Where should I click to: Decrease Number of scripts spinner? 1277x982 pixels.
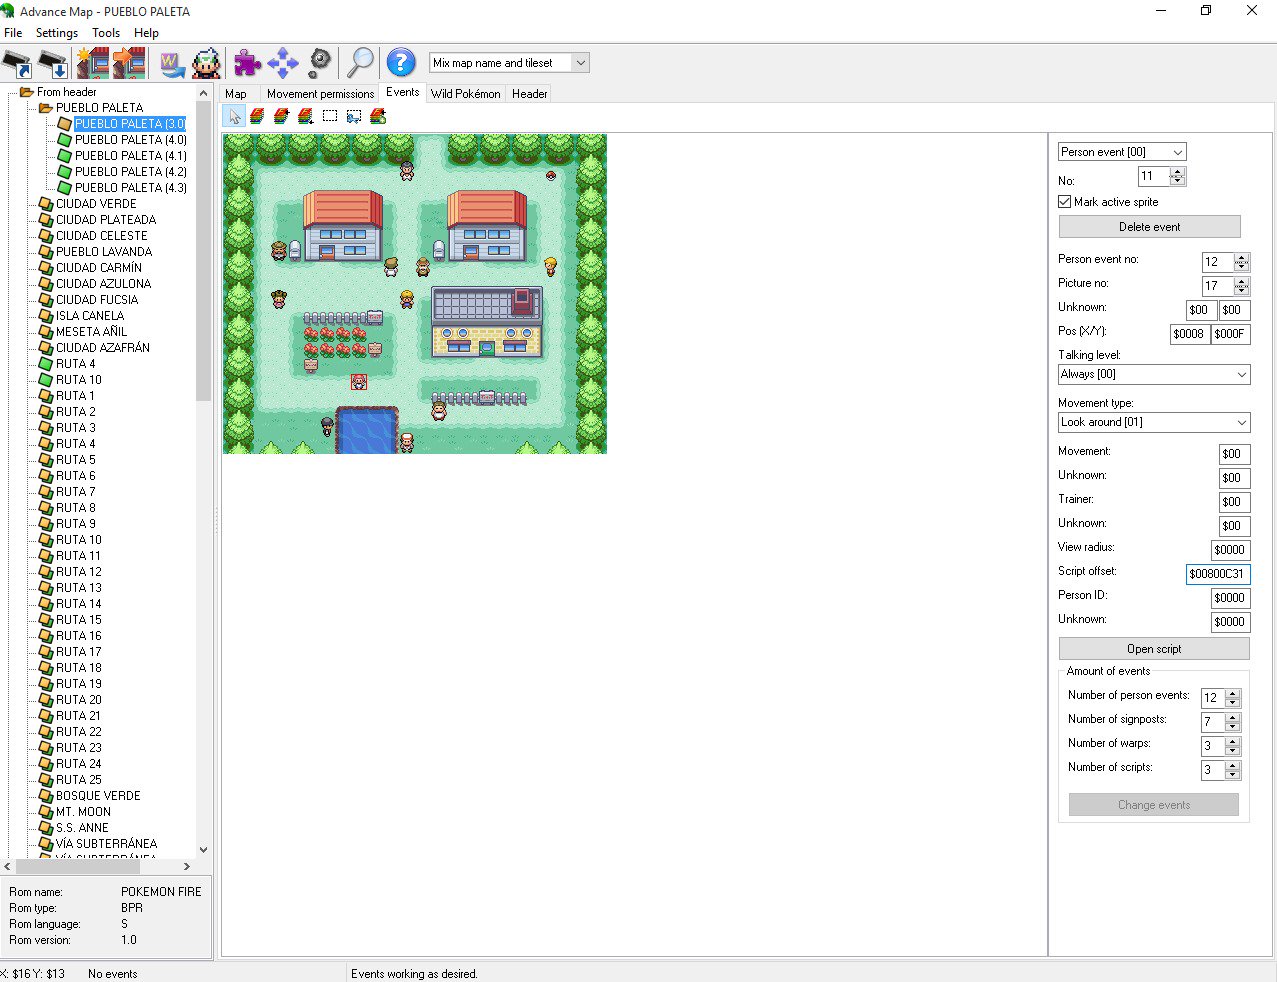tap(1232, 775)
